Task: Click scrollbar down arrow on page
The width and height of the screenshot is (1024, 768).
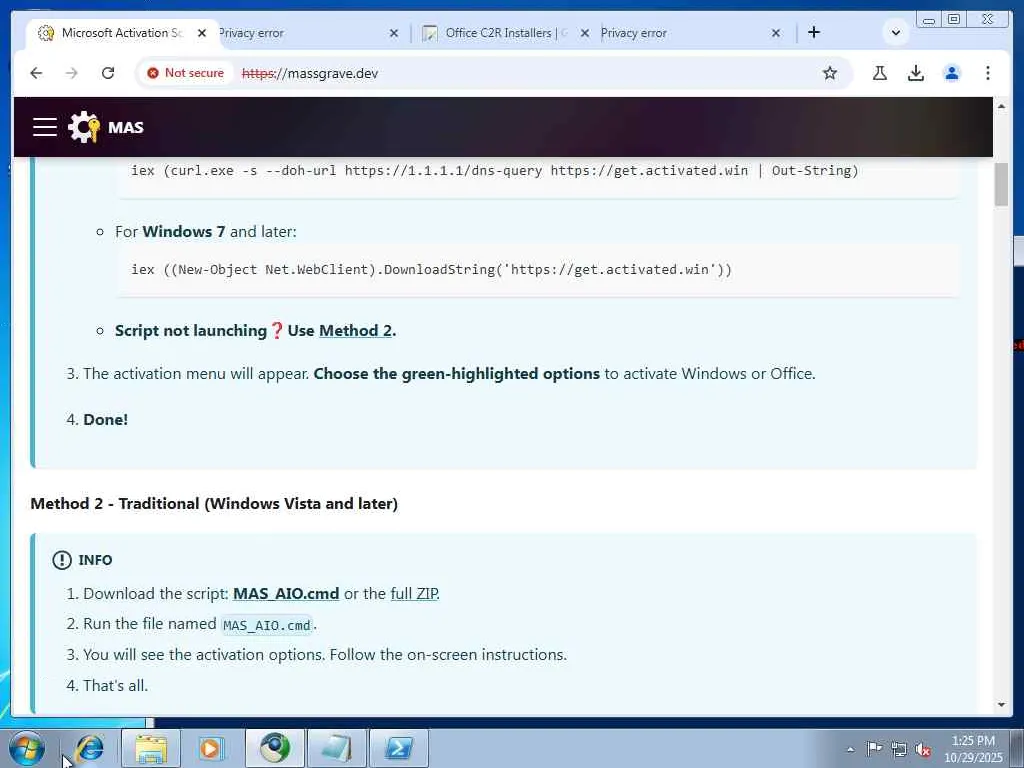Action: [x=1001, y=705]
